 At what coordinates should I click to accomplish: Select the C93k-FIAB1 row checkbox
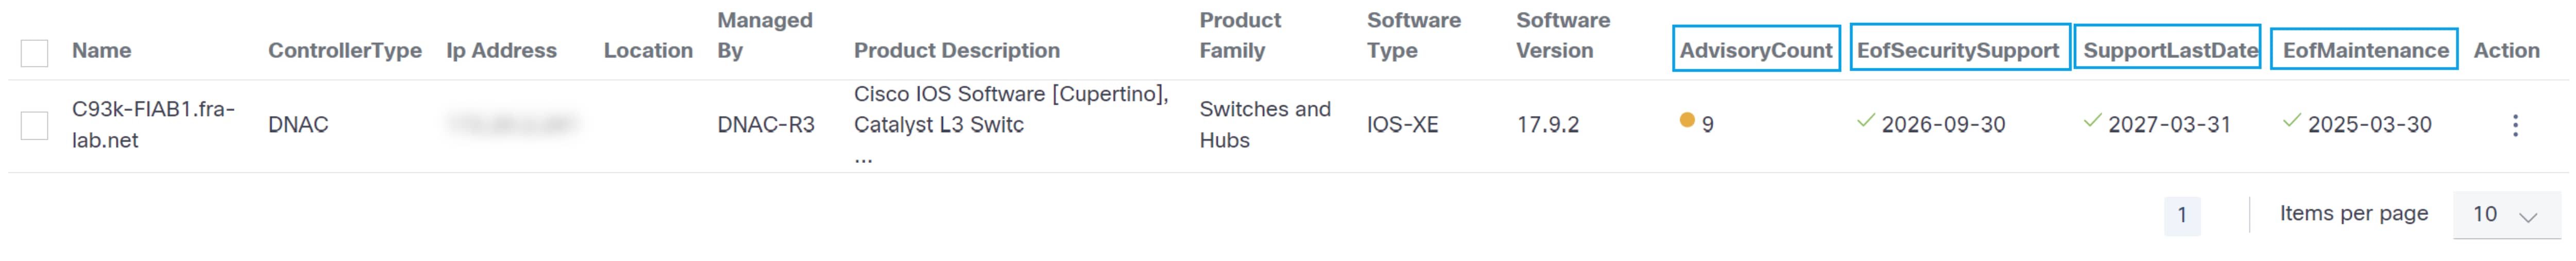pyautogui.click(x=35, y=125)
